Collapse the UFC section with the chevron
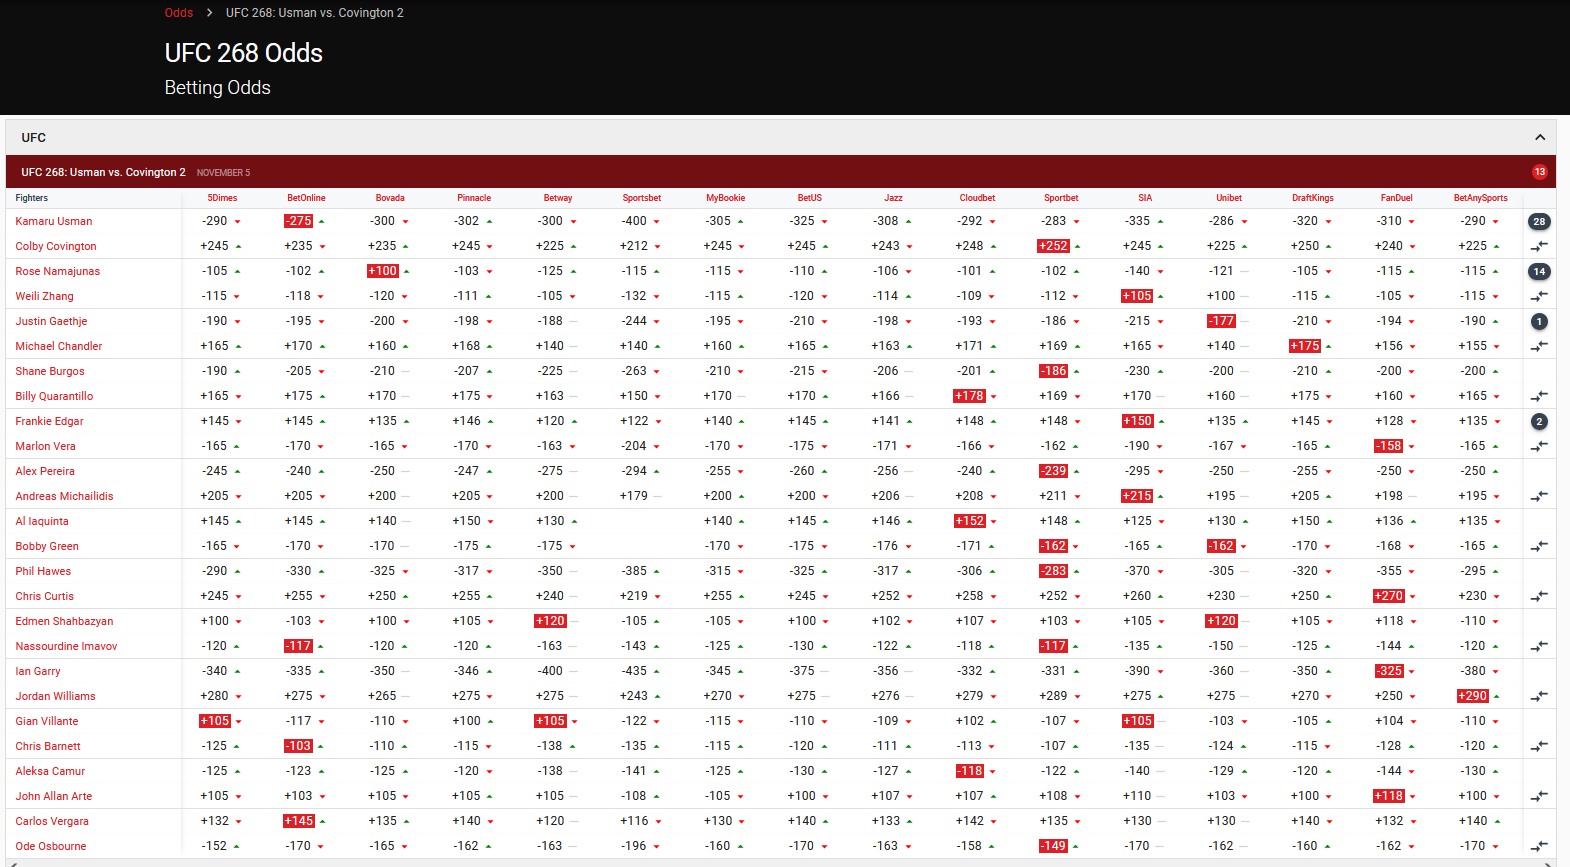The width and height of the screenshot is (1570, 867). coord(1540,138)
